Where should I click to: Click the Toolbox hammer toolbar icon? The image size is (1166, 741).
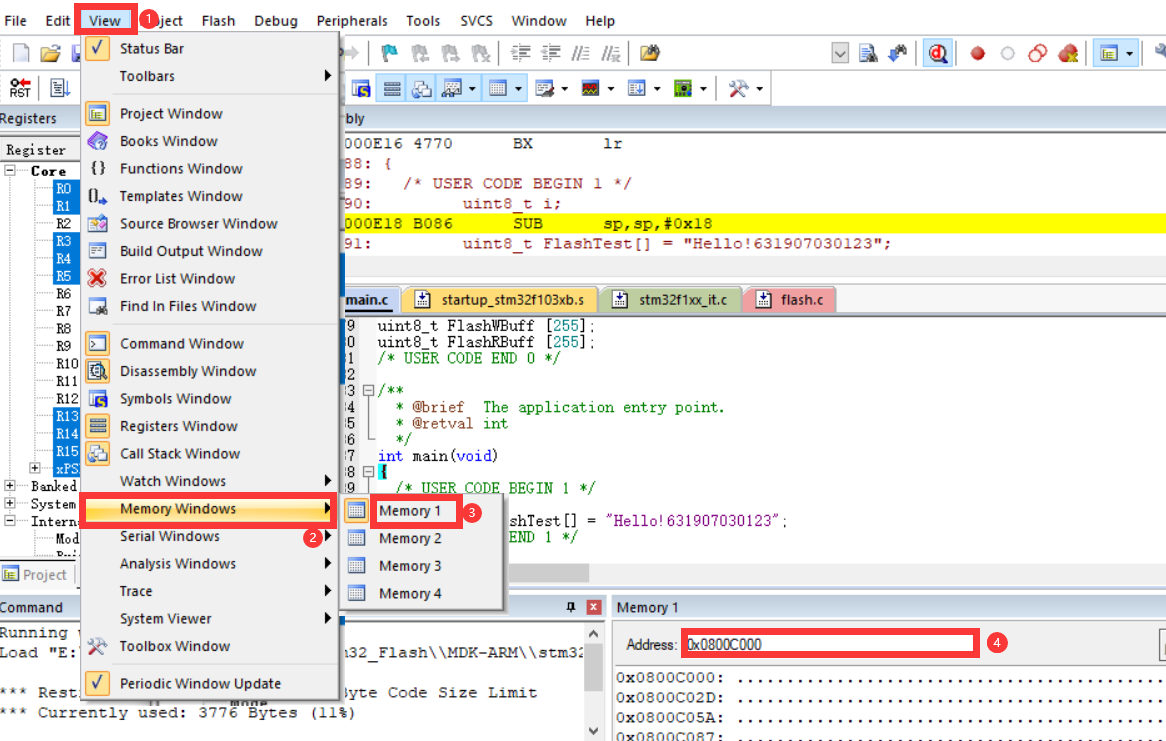(x=738, y=89)
